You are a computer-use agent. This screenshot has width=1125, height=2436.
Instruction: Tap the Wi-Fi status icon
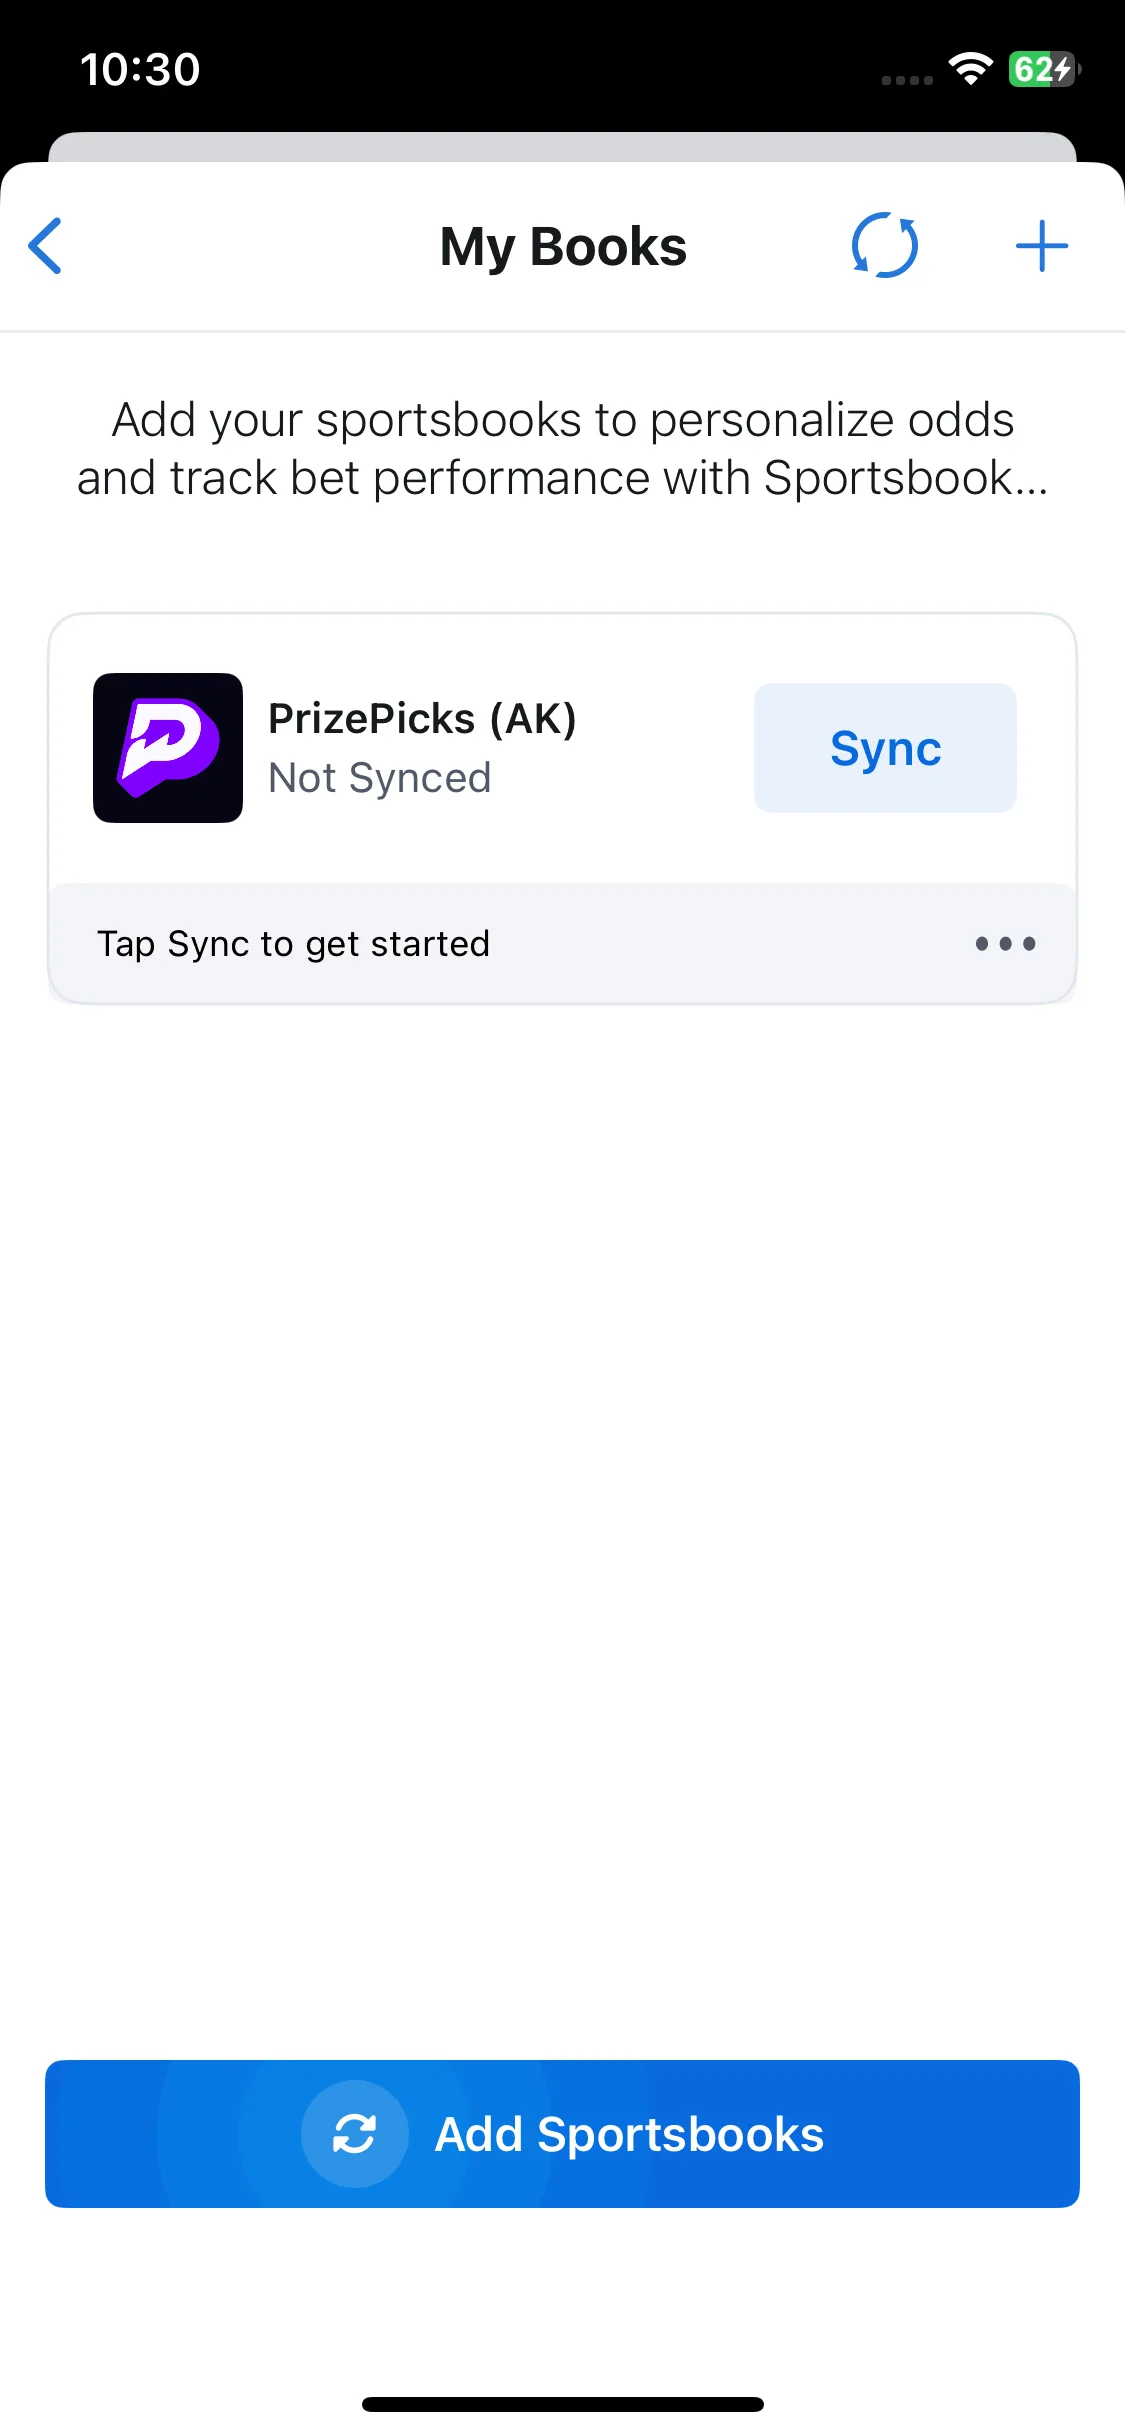[971, 69]
